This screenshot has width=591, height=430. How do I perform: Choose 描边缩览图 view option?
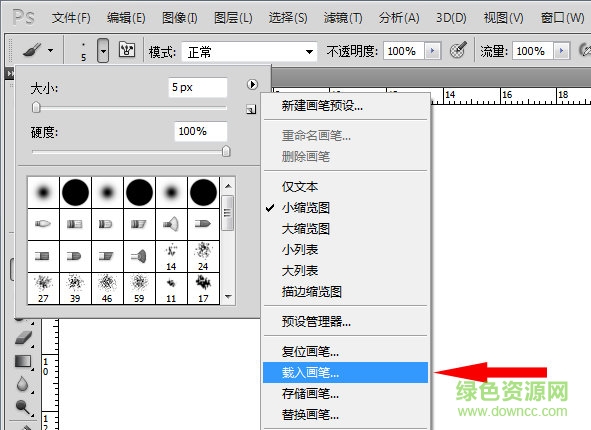[x=345, y=292]
